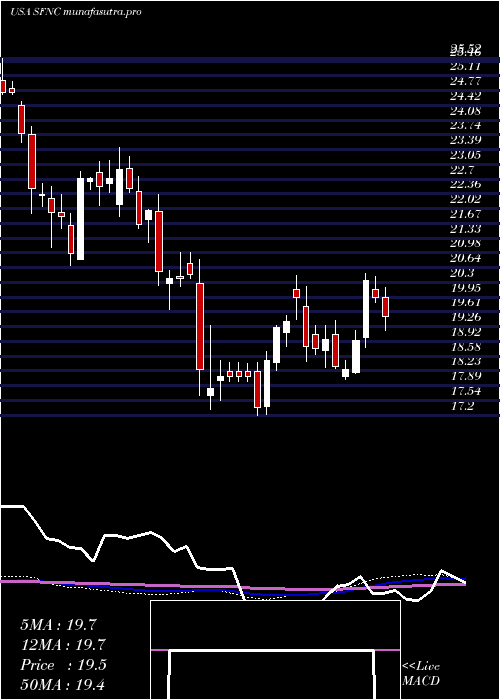The image size is (500, 700).
Task: Click the 'USA SFNC munafasutra.pro' chart title
Action: pyautogui.click(x=76, y=12)
